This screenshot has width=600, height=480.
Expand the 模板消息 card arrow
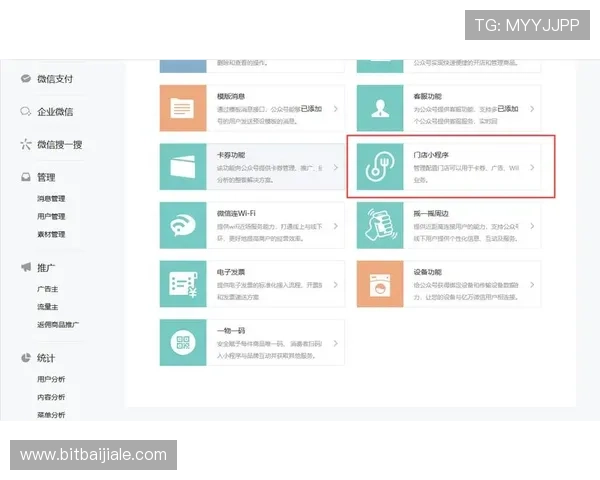click(x=336, y=109)
